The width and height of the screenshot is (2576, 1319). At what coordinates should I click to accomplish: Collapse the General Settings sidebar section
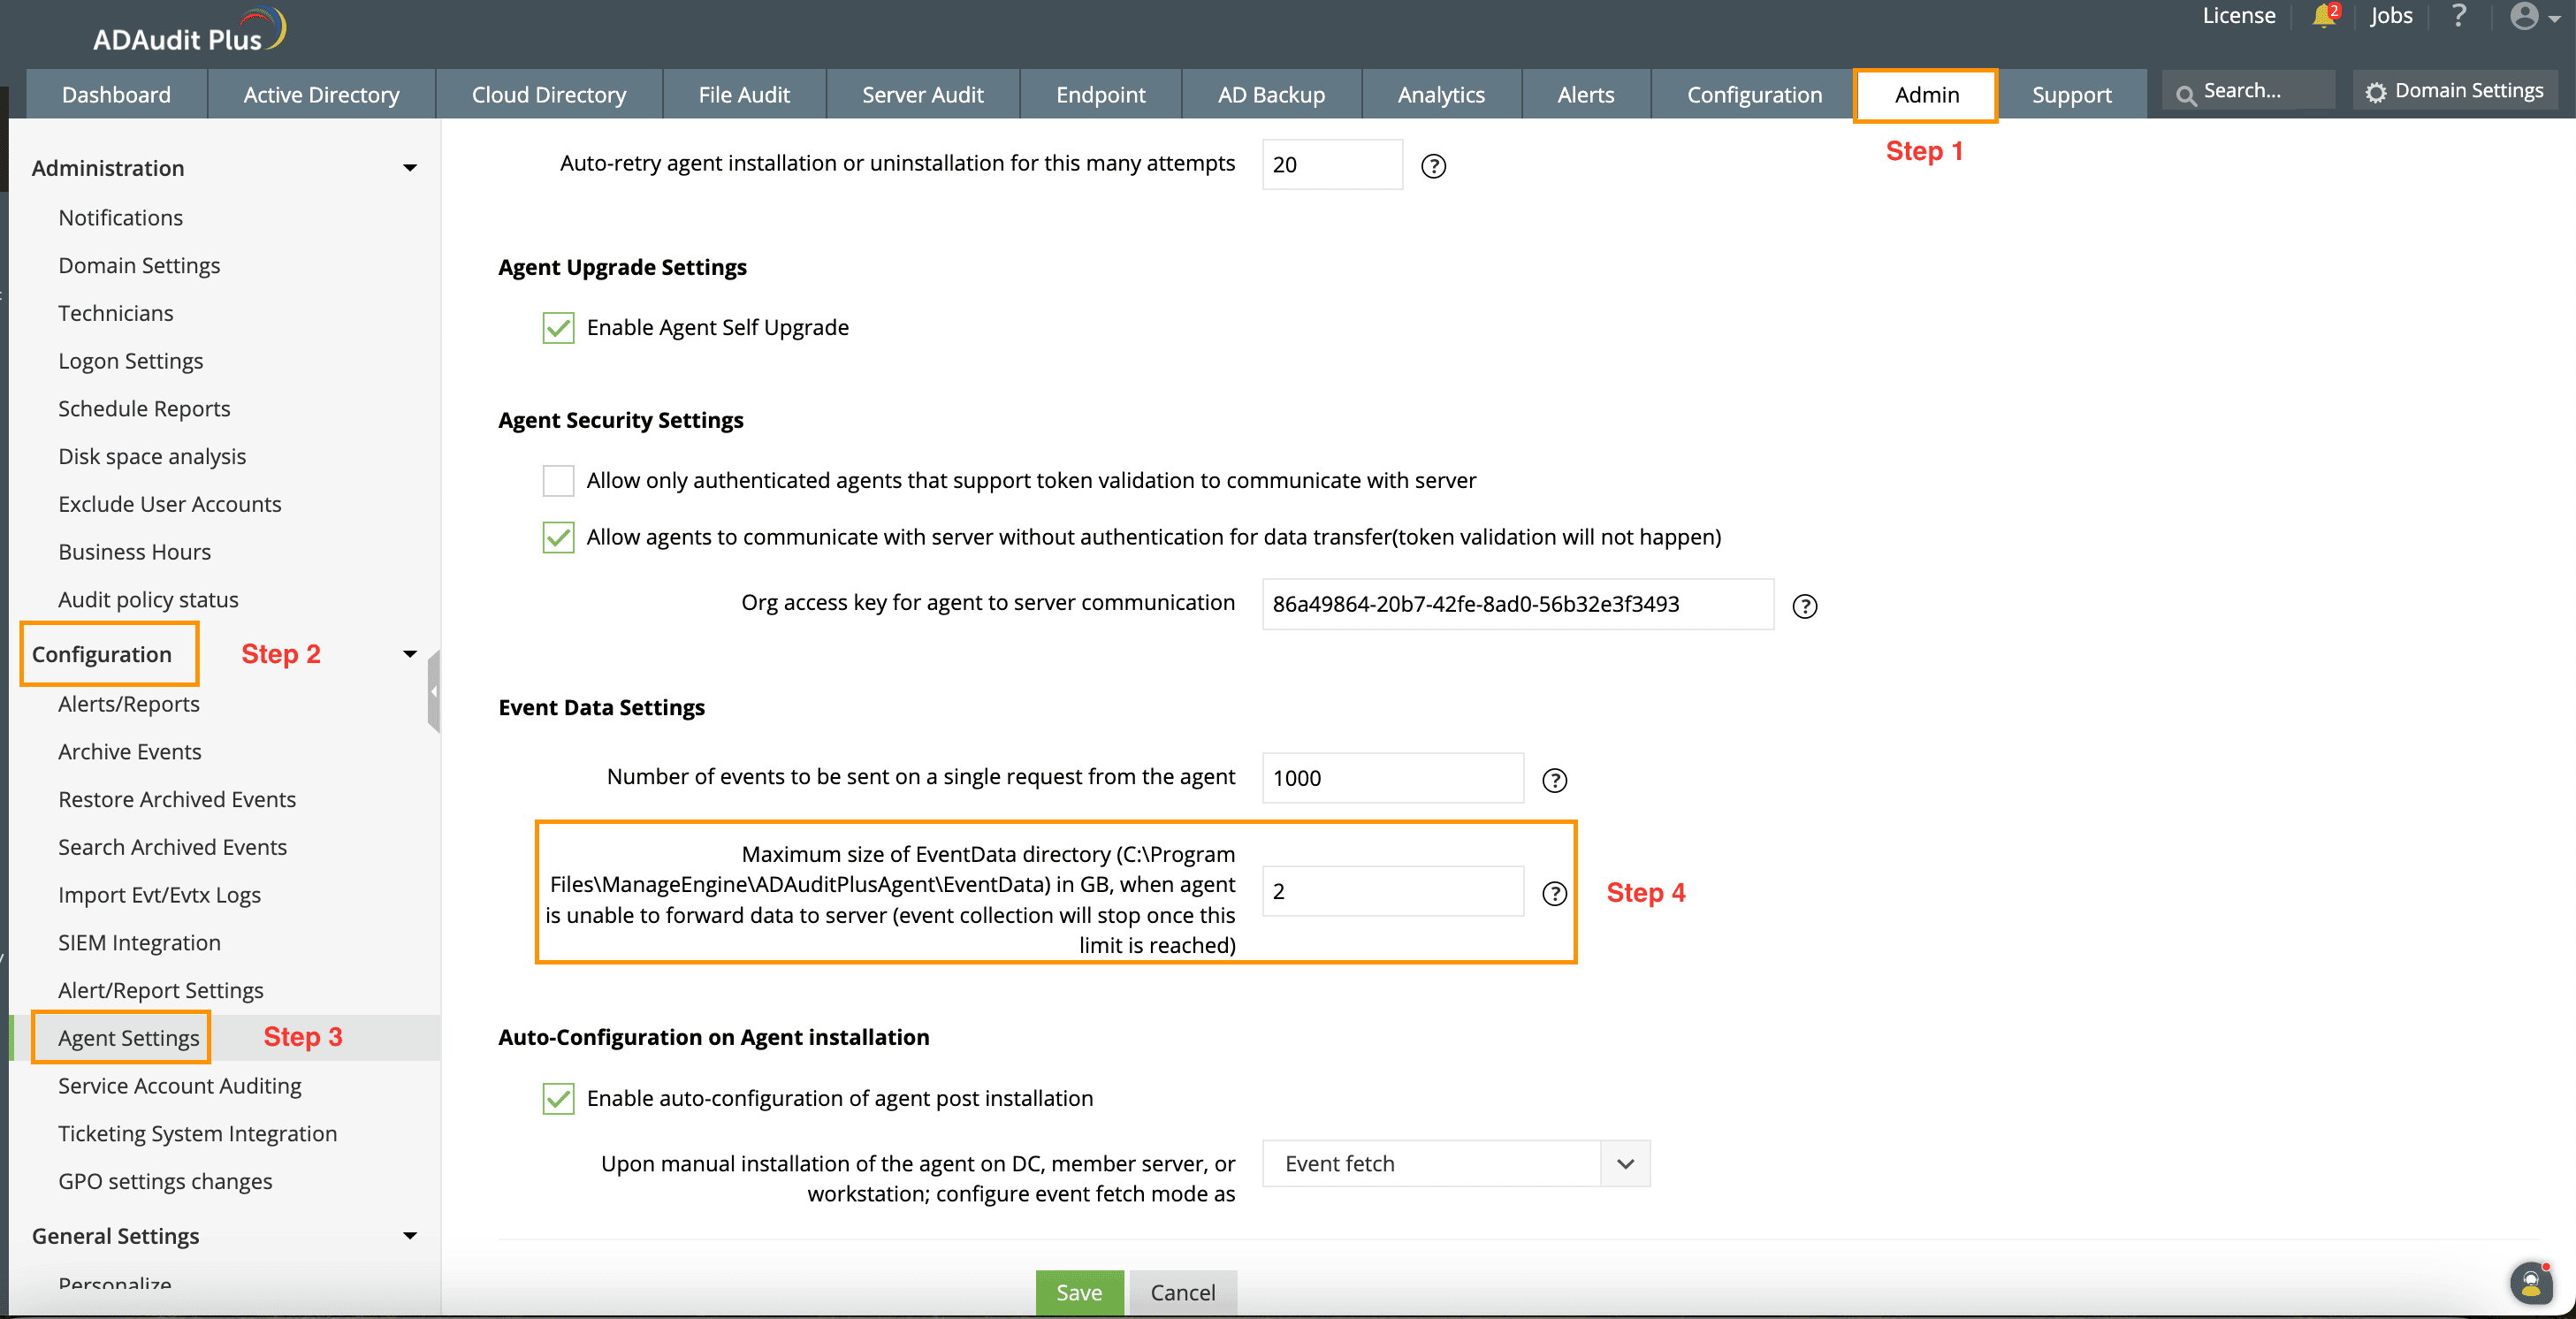click(x=409, y=1236)
